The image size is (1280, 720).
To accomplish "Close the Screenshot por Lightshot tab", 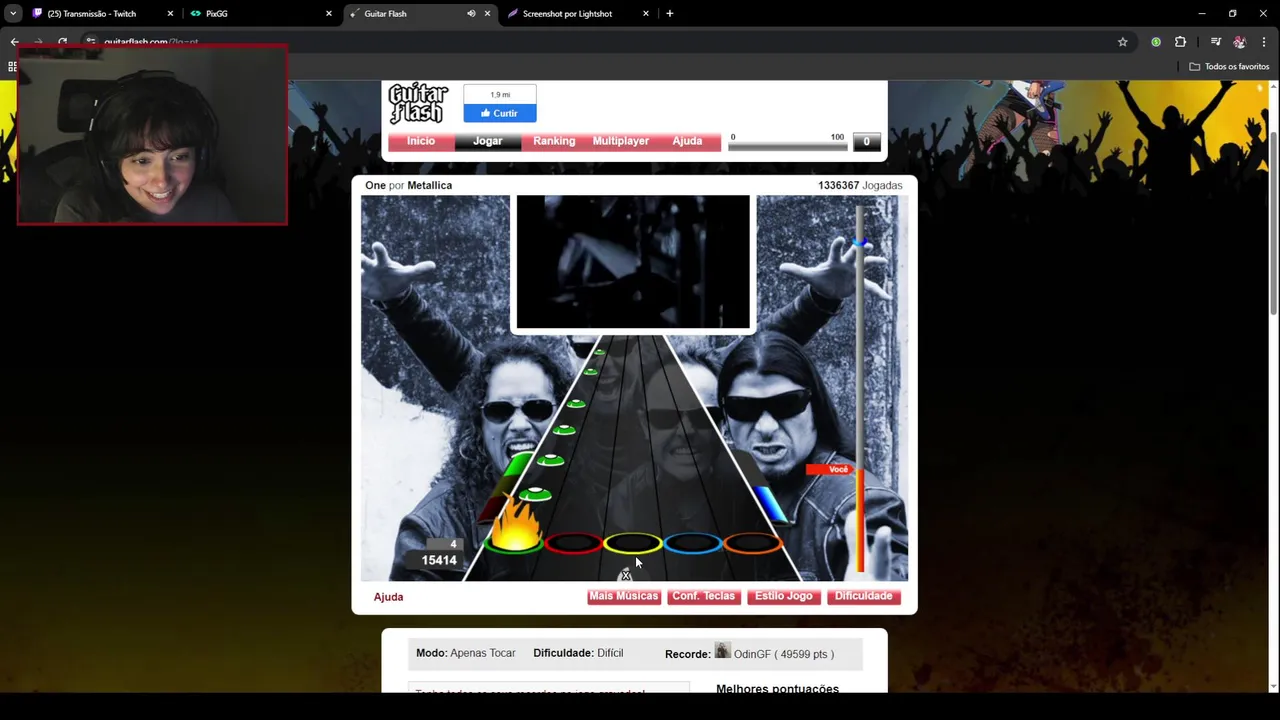I will tap(646, 14).
